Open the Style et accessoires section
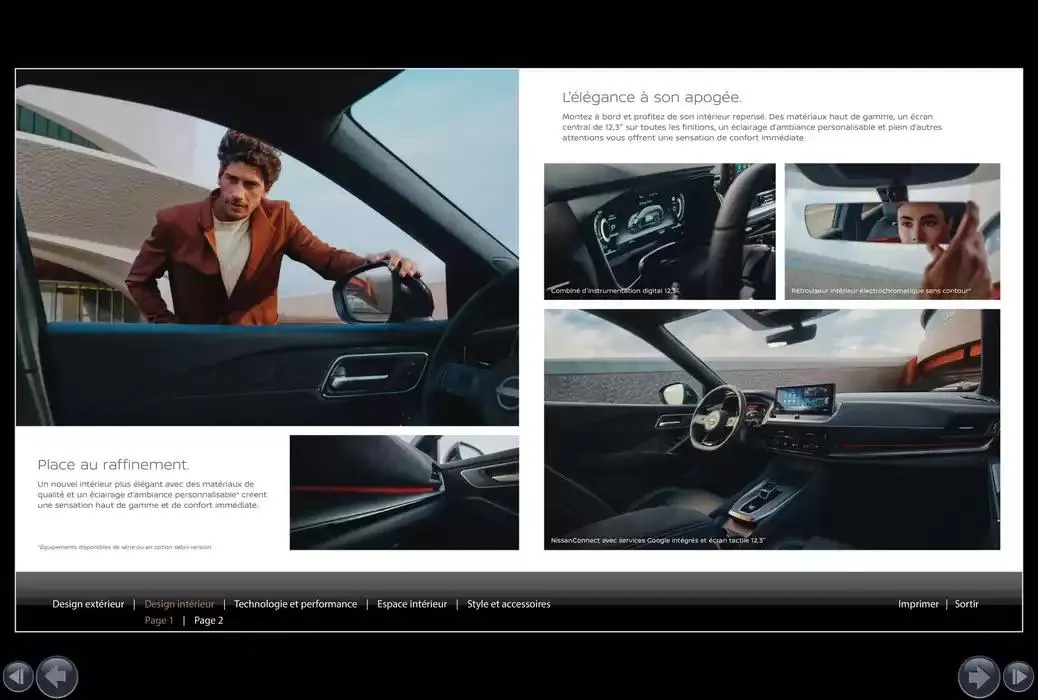 [x=507, y=603]
